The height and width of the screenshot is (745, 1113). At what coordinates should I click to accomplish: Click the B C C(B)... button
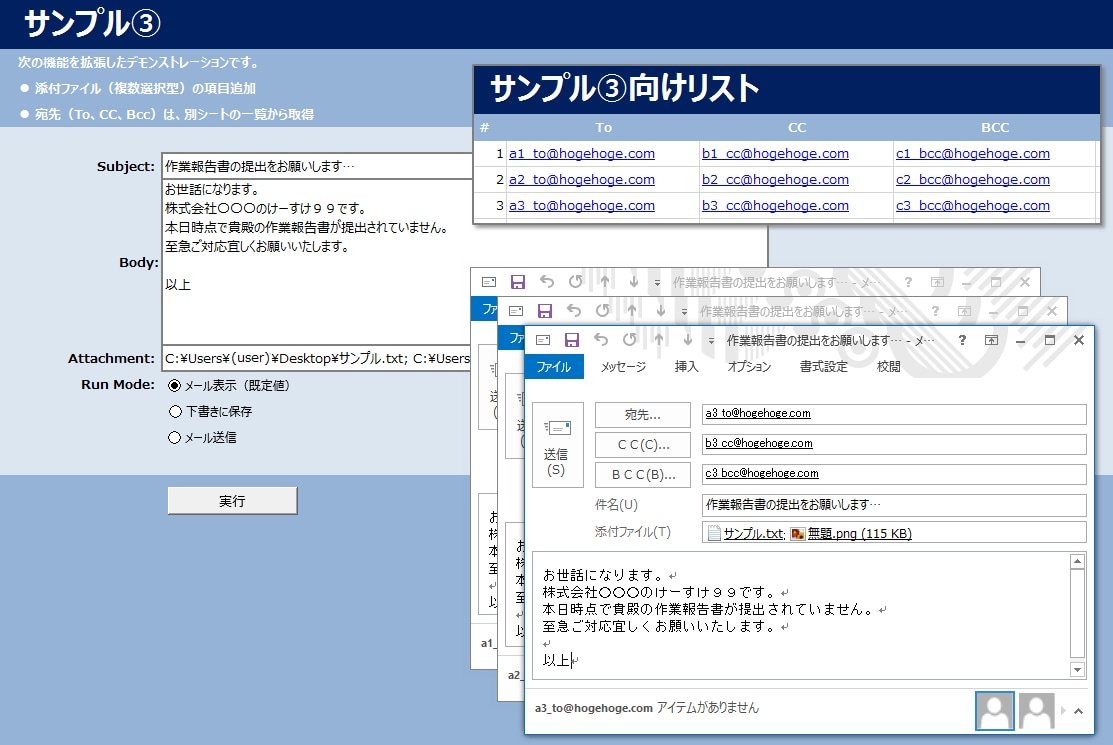click(x=642, y=475)
